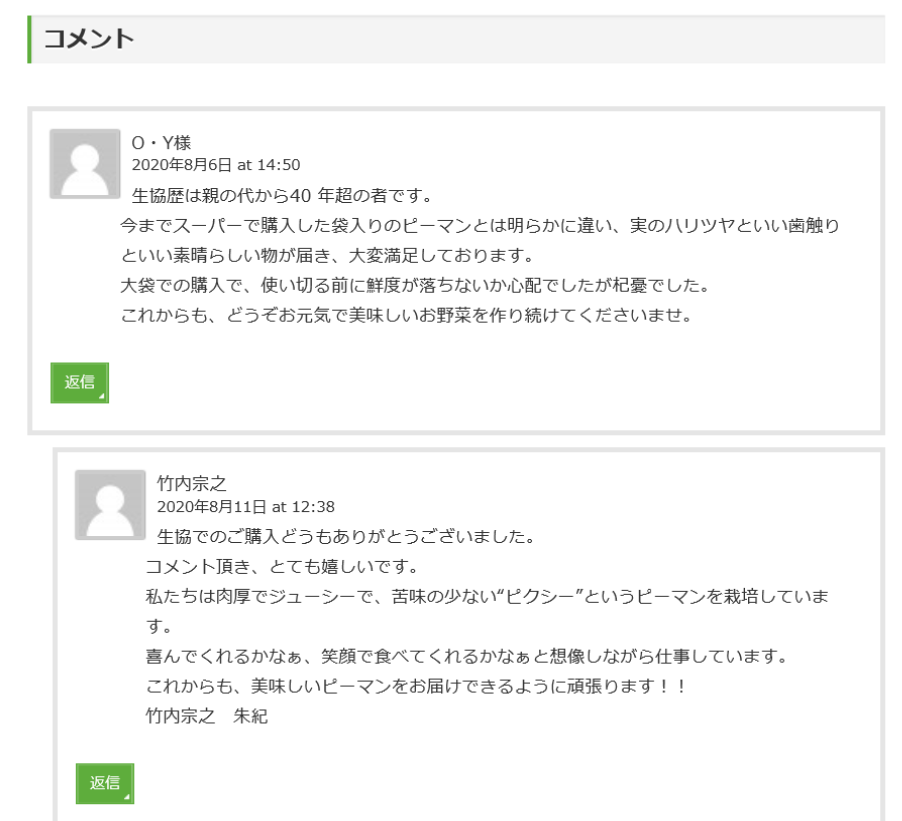Image resolution: width=902 pixels, height=821 pixels.
Task: Open the 2020年8月6日 at 14:50 timestamp
Action: [x=216, y=165]
